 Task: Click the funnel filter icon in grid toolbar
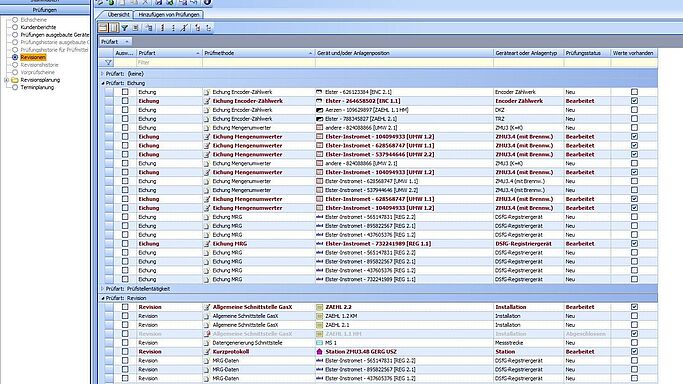[125, 28]
